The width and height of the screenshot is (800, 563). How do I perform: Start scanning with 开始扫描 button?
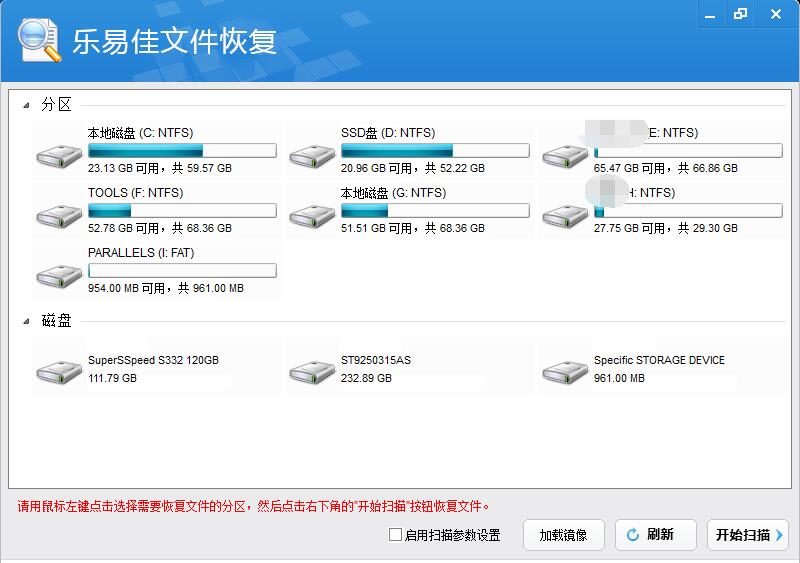[x=748, y=535]
